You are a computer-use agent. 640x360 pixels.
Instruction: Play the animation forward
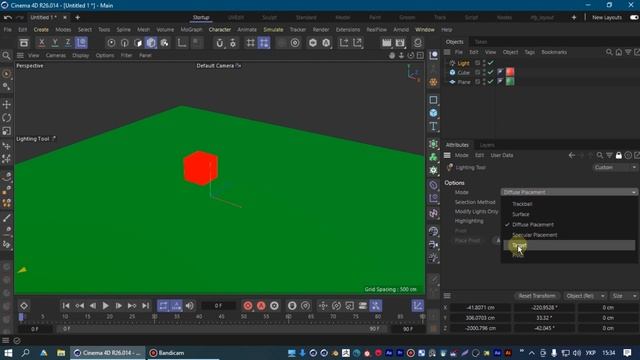105,306
